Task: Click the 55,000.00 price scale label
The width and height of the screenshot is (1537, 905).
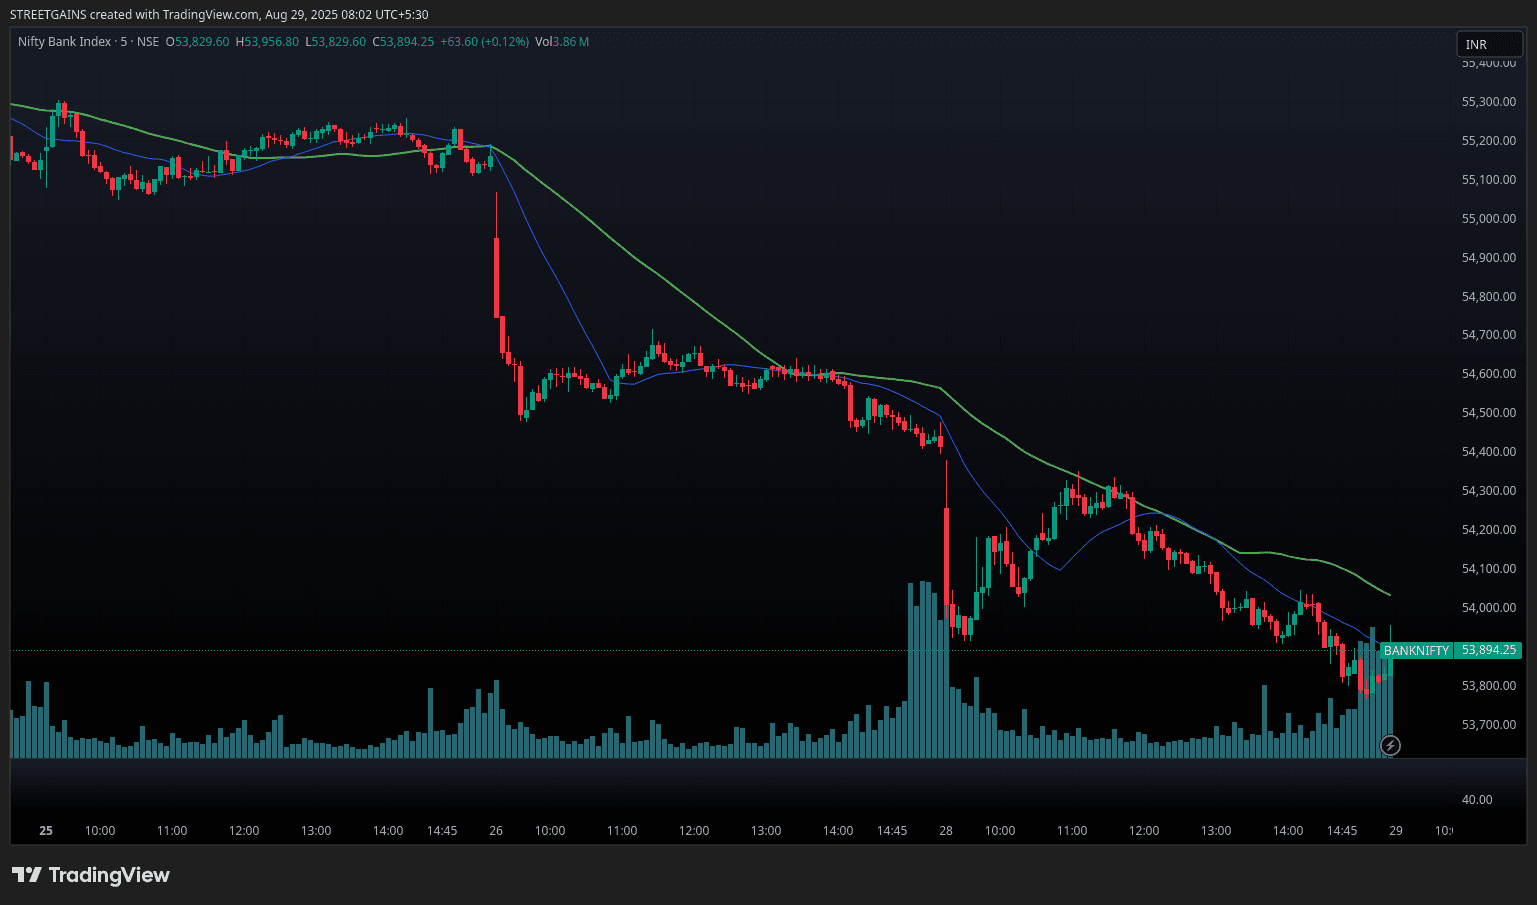Action: (1488, 219)
